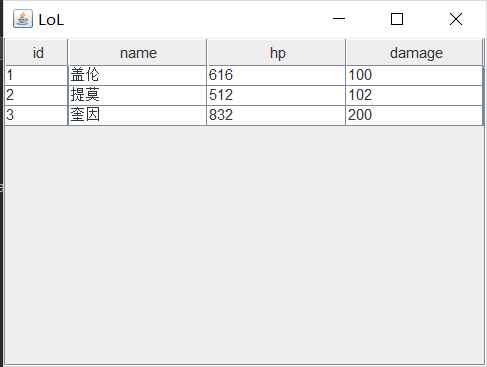The image size is (487, 367).
Task: Close the LoL window
Action: (x=455, y=19)
